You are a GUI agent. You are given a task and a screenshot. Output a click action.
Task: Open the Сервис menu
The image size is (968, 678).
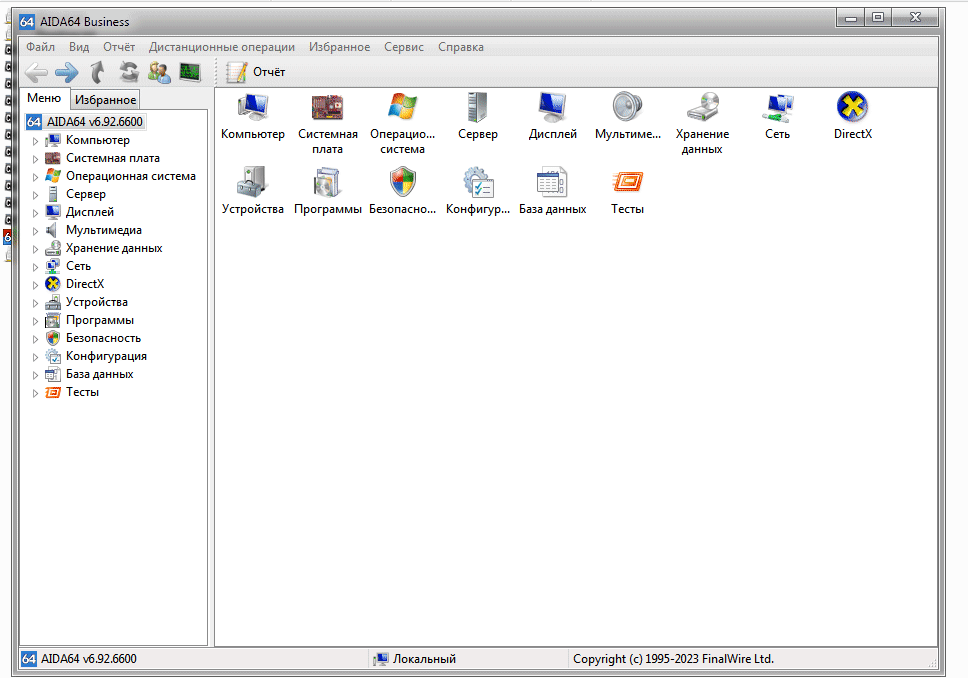point(404,47)
